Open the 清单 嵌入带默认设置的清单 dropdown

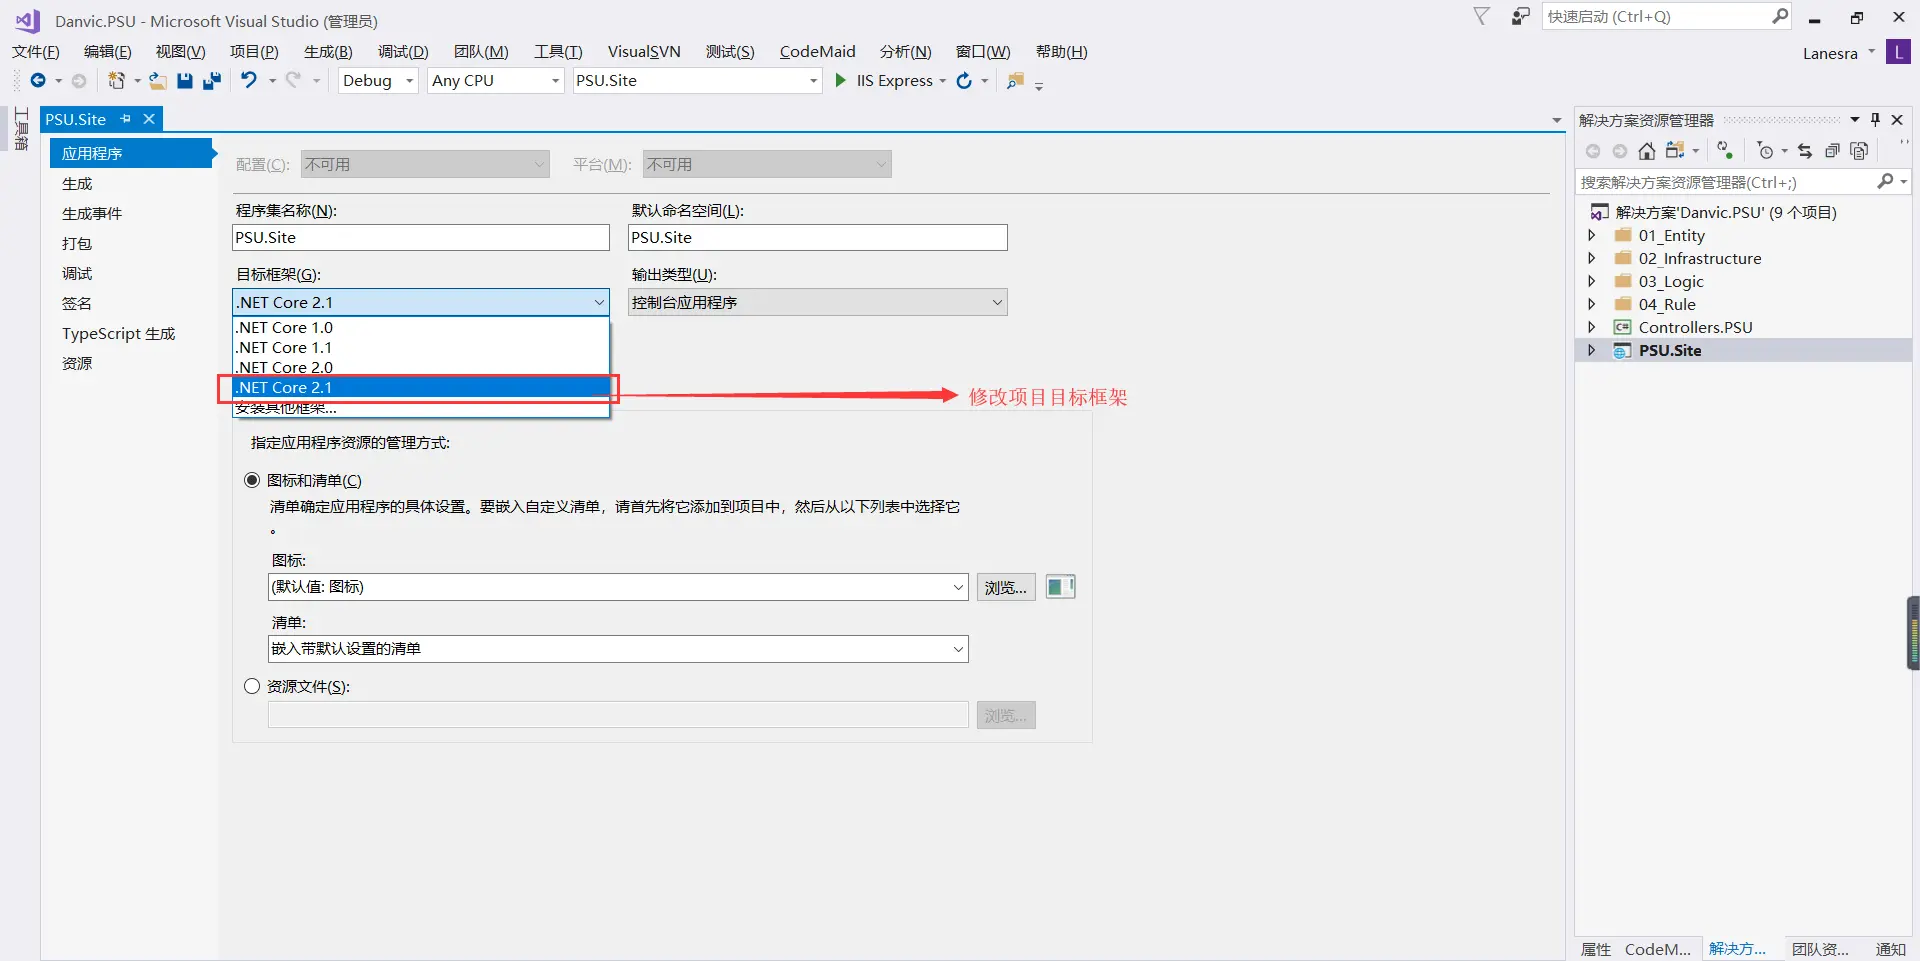[618, 649]
